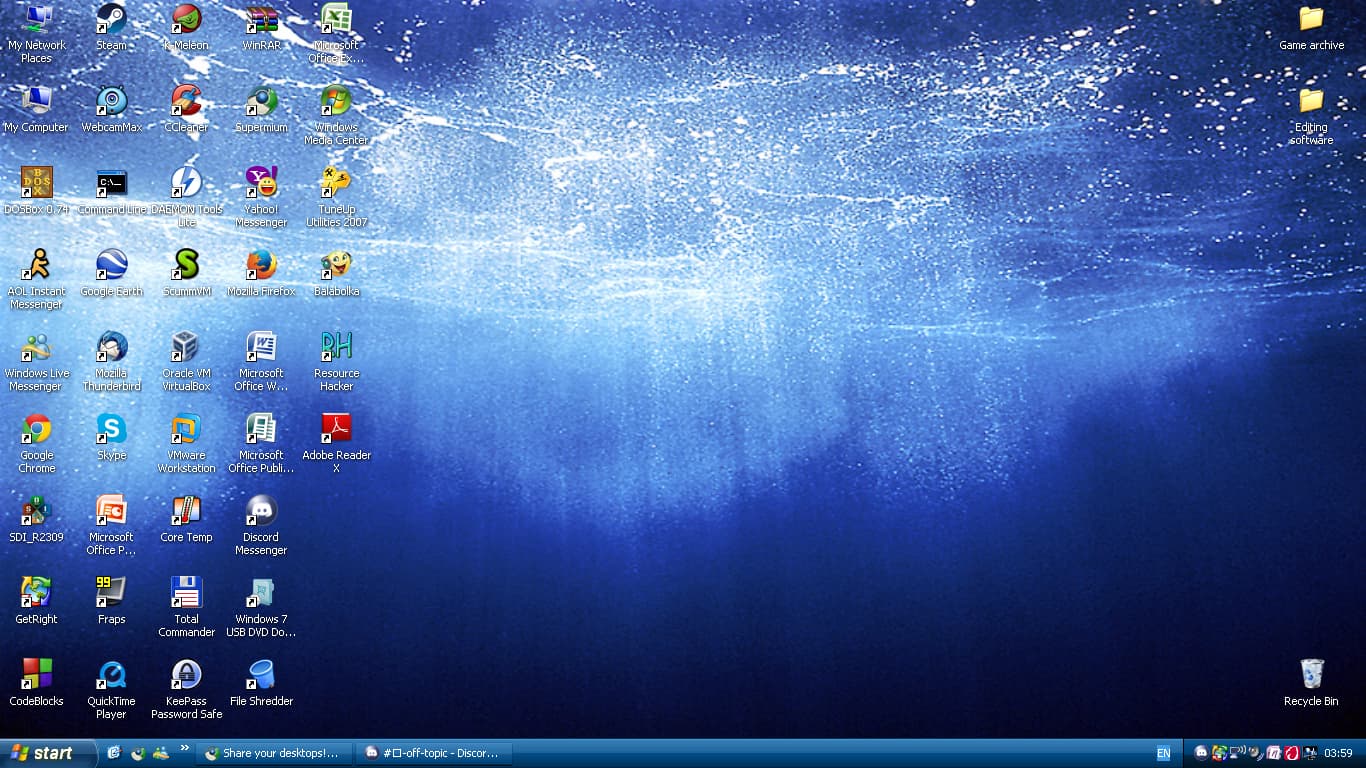Select Yahoo! Messenger icon
1366x768 pixels.
(261, 182)
